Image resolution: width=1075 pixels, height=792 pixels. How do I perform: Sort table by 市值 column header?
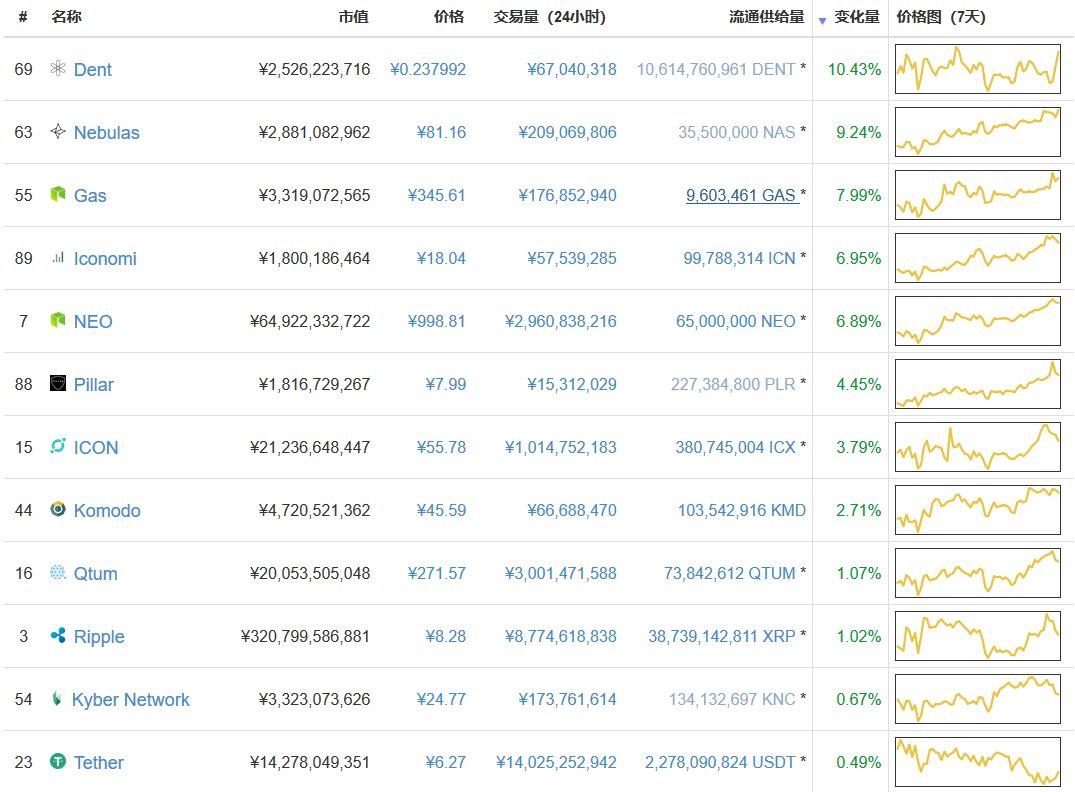coord(354,16)
